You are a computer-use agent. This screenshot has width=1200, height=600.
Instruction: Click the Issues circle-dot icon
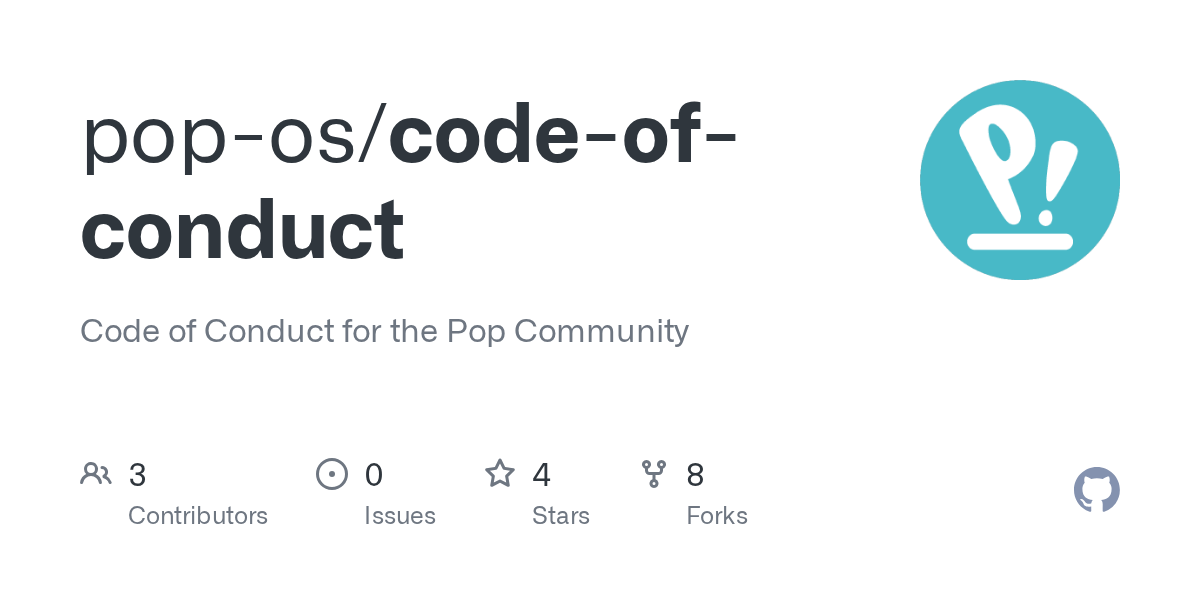(332, 474)
